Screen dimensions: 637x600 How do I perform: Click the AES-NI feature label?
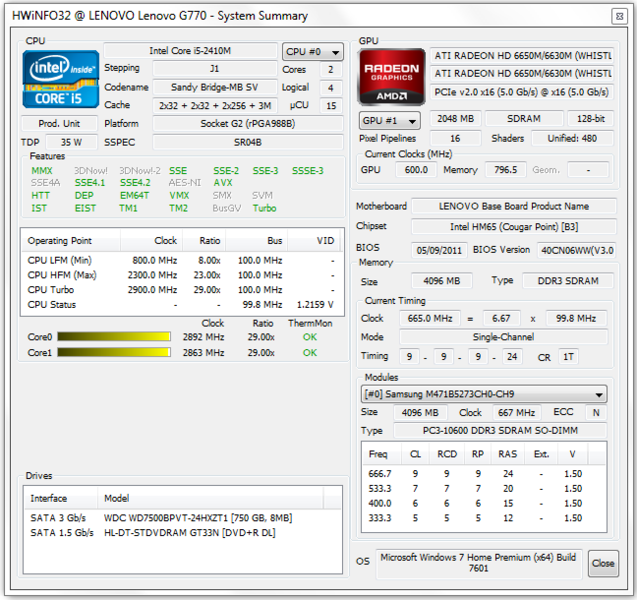pos(185,183)
